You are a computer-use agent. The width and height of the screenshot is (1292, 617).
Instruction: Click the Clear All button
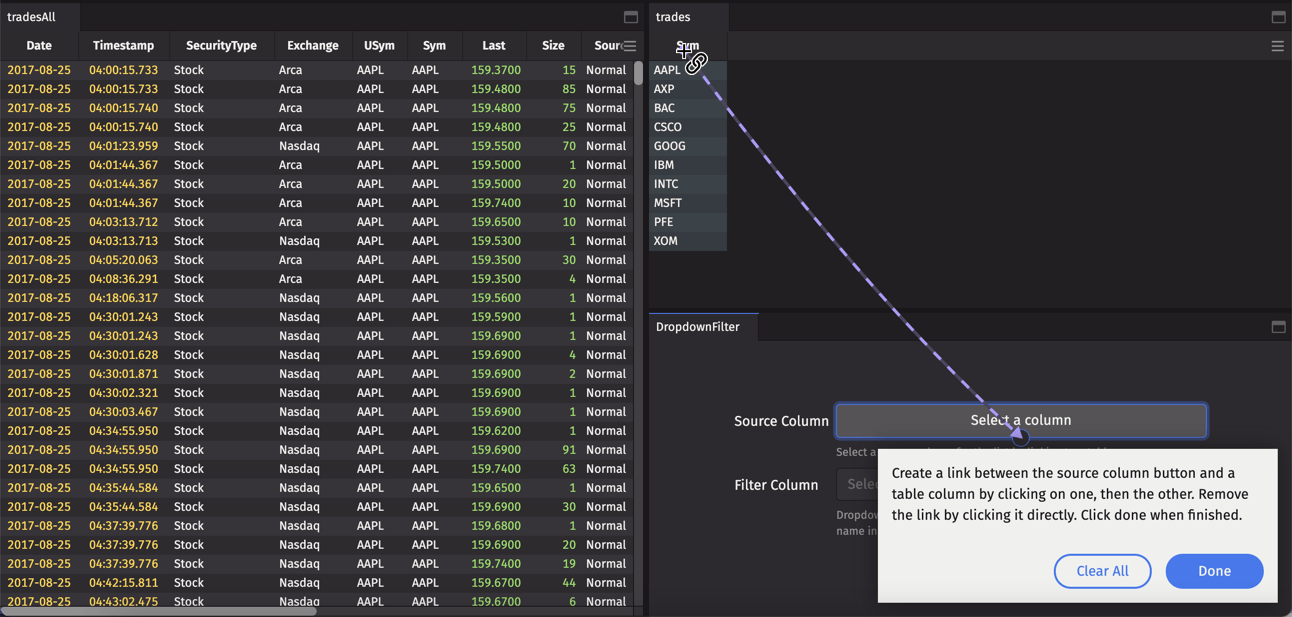(1102, 571)
